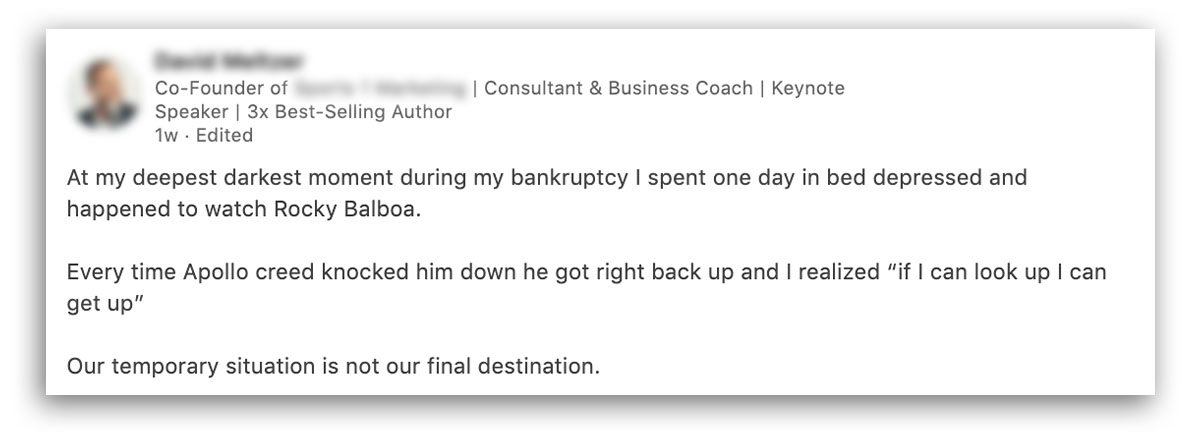The height and width of the screenshot is (432, 1200).
Task: Click "Consultant & Business Coach" in headline
Action: click(619, 88)
